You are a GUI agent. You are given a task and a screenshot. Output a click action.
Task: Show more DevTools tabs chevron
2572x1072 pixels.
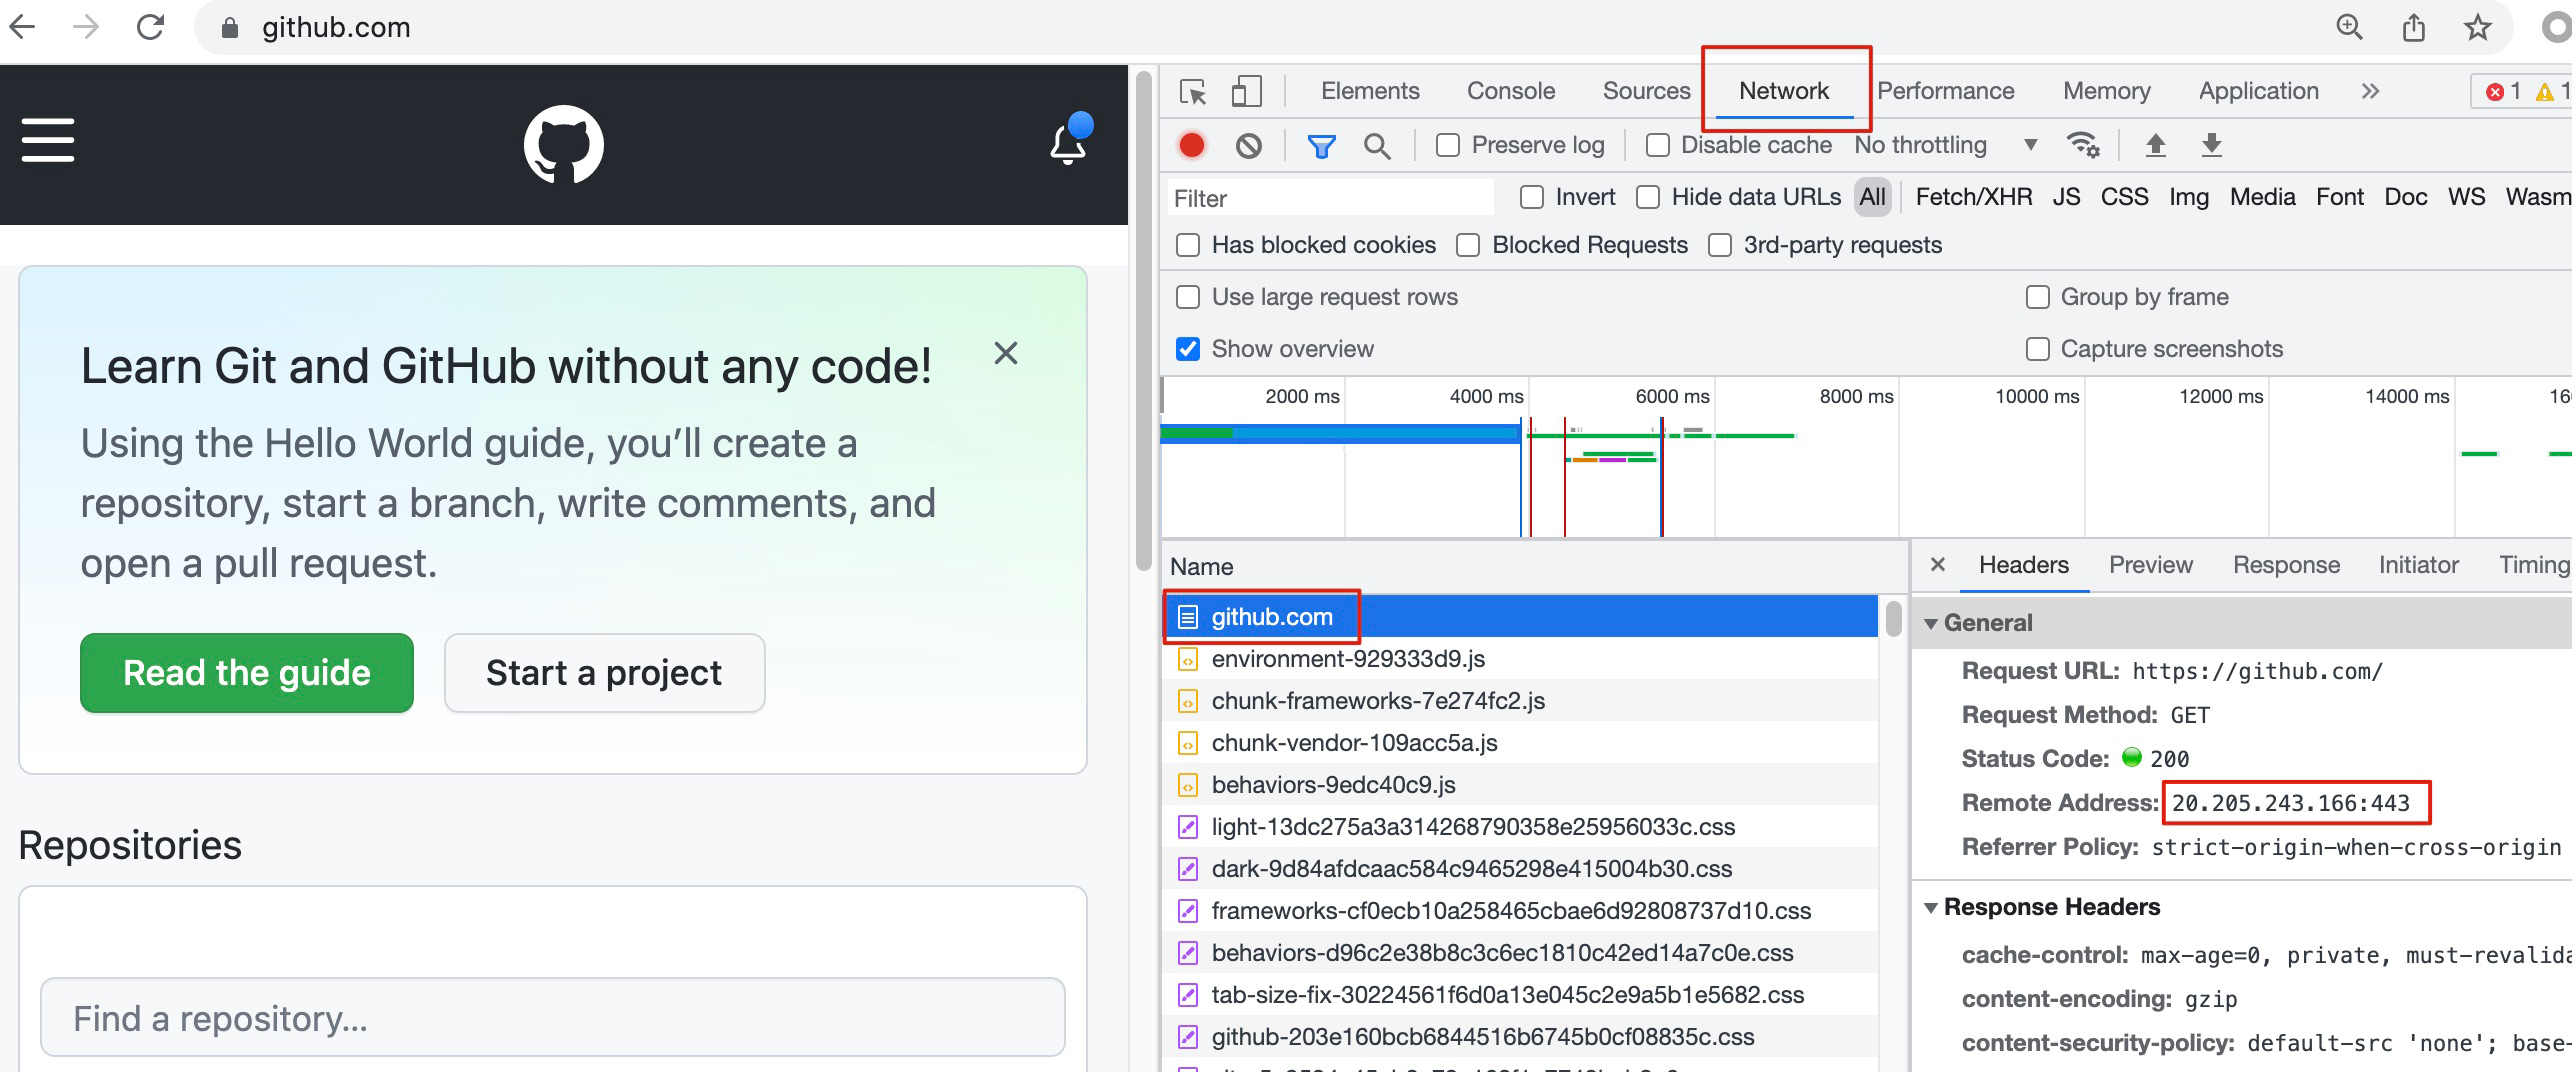tap(2370, 92)
